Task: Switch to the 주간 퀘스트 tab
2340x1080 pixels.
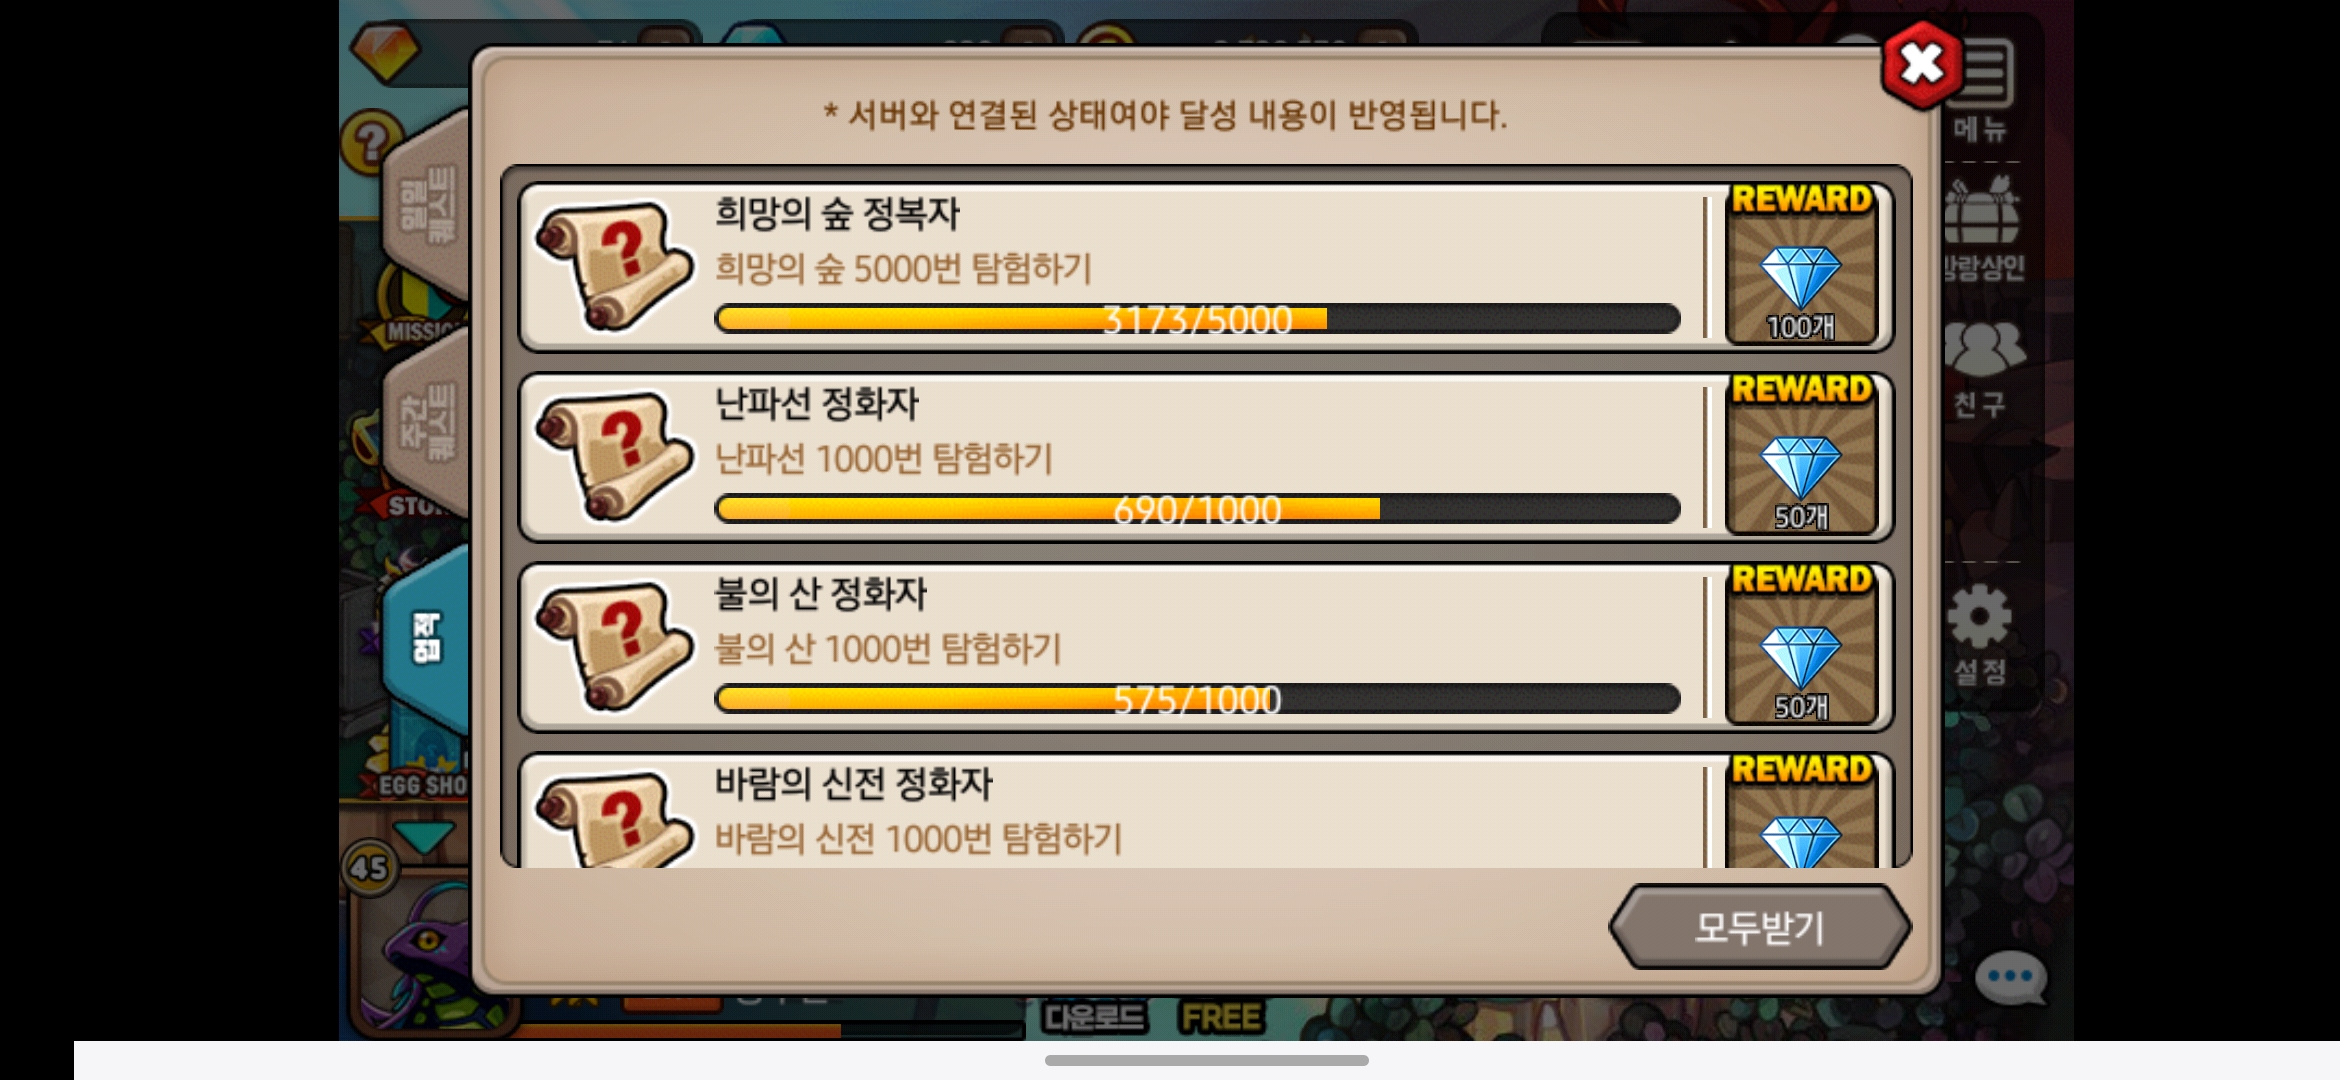Action: click(x=427, y=420)
